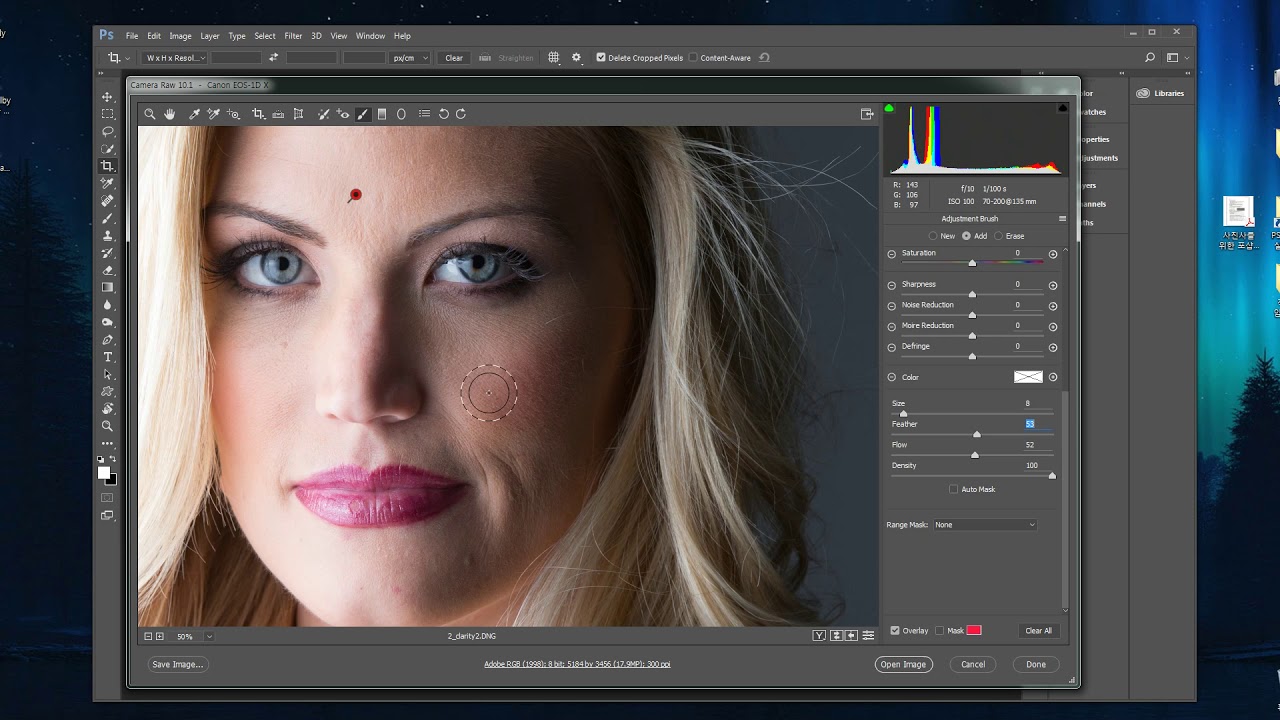Image resolution: width=1280 pixels, height=720 pixels.
Task: Rotate image counterclockwise
Action: click(444, 114)
